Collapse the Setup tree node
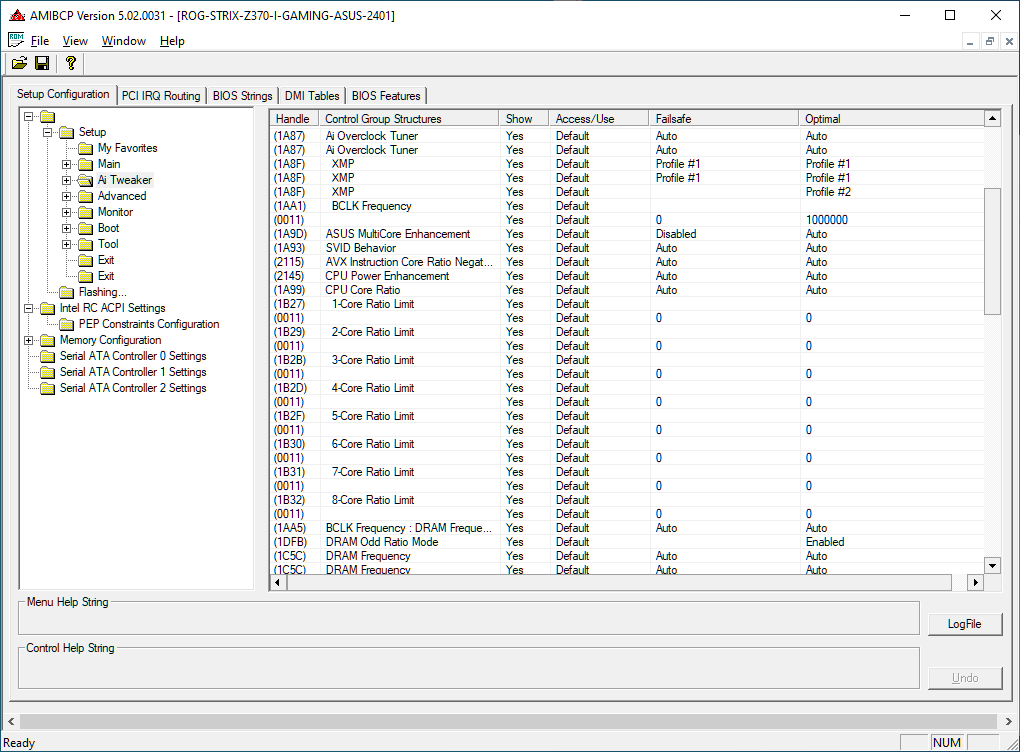Screen dimensions: 1020x752 click(47, 132)
